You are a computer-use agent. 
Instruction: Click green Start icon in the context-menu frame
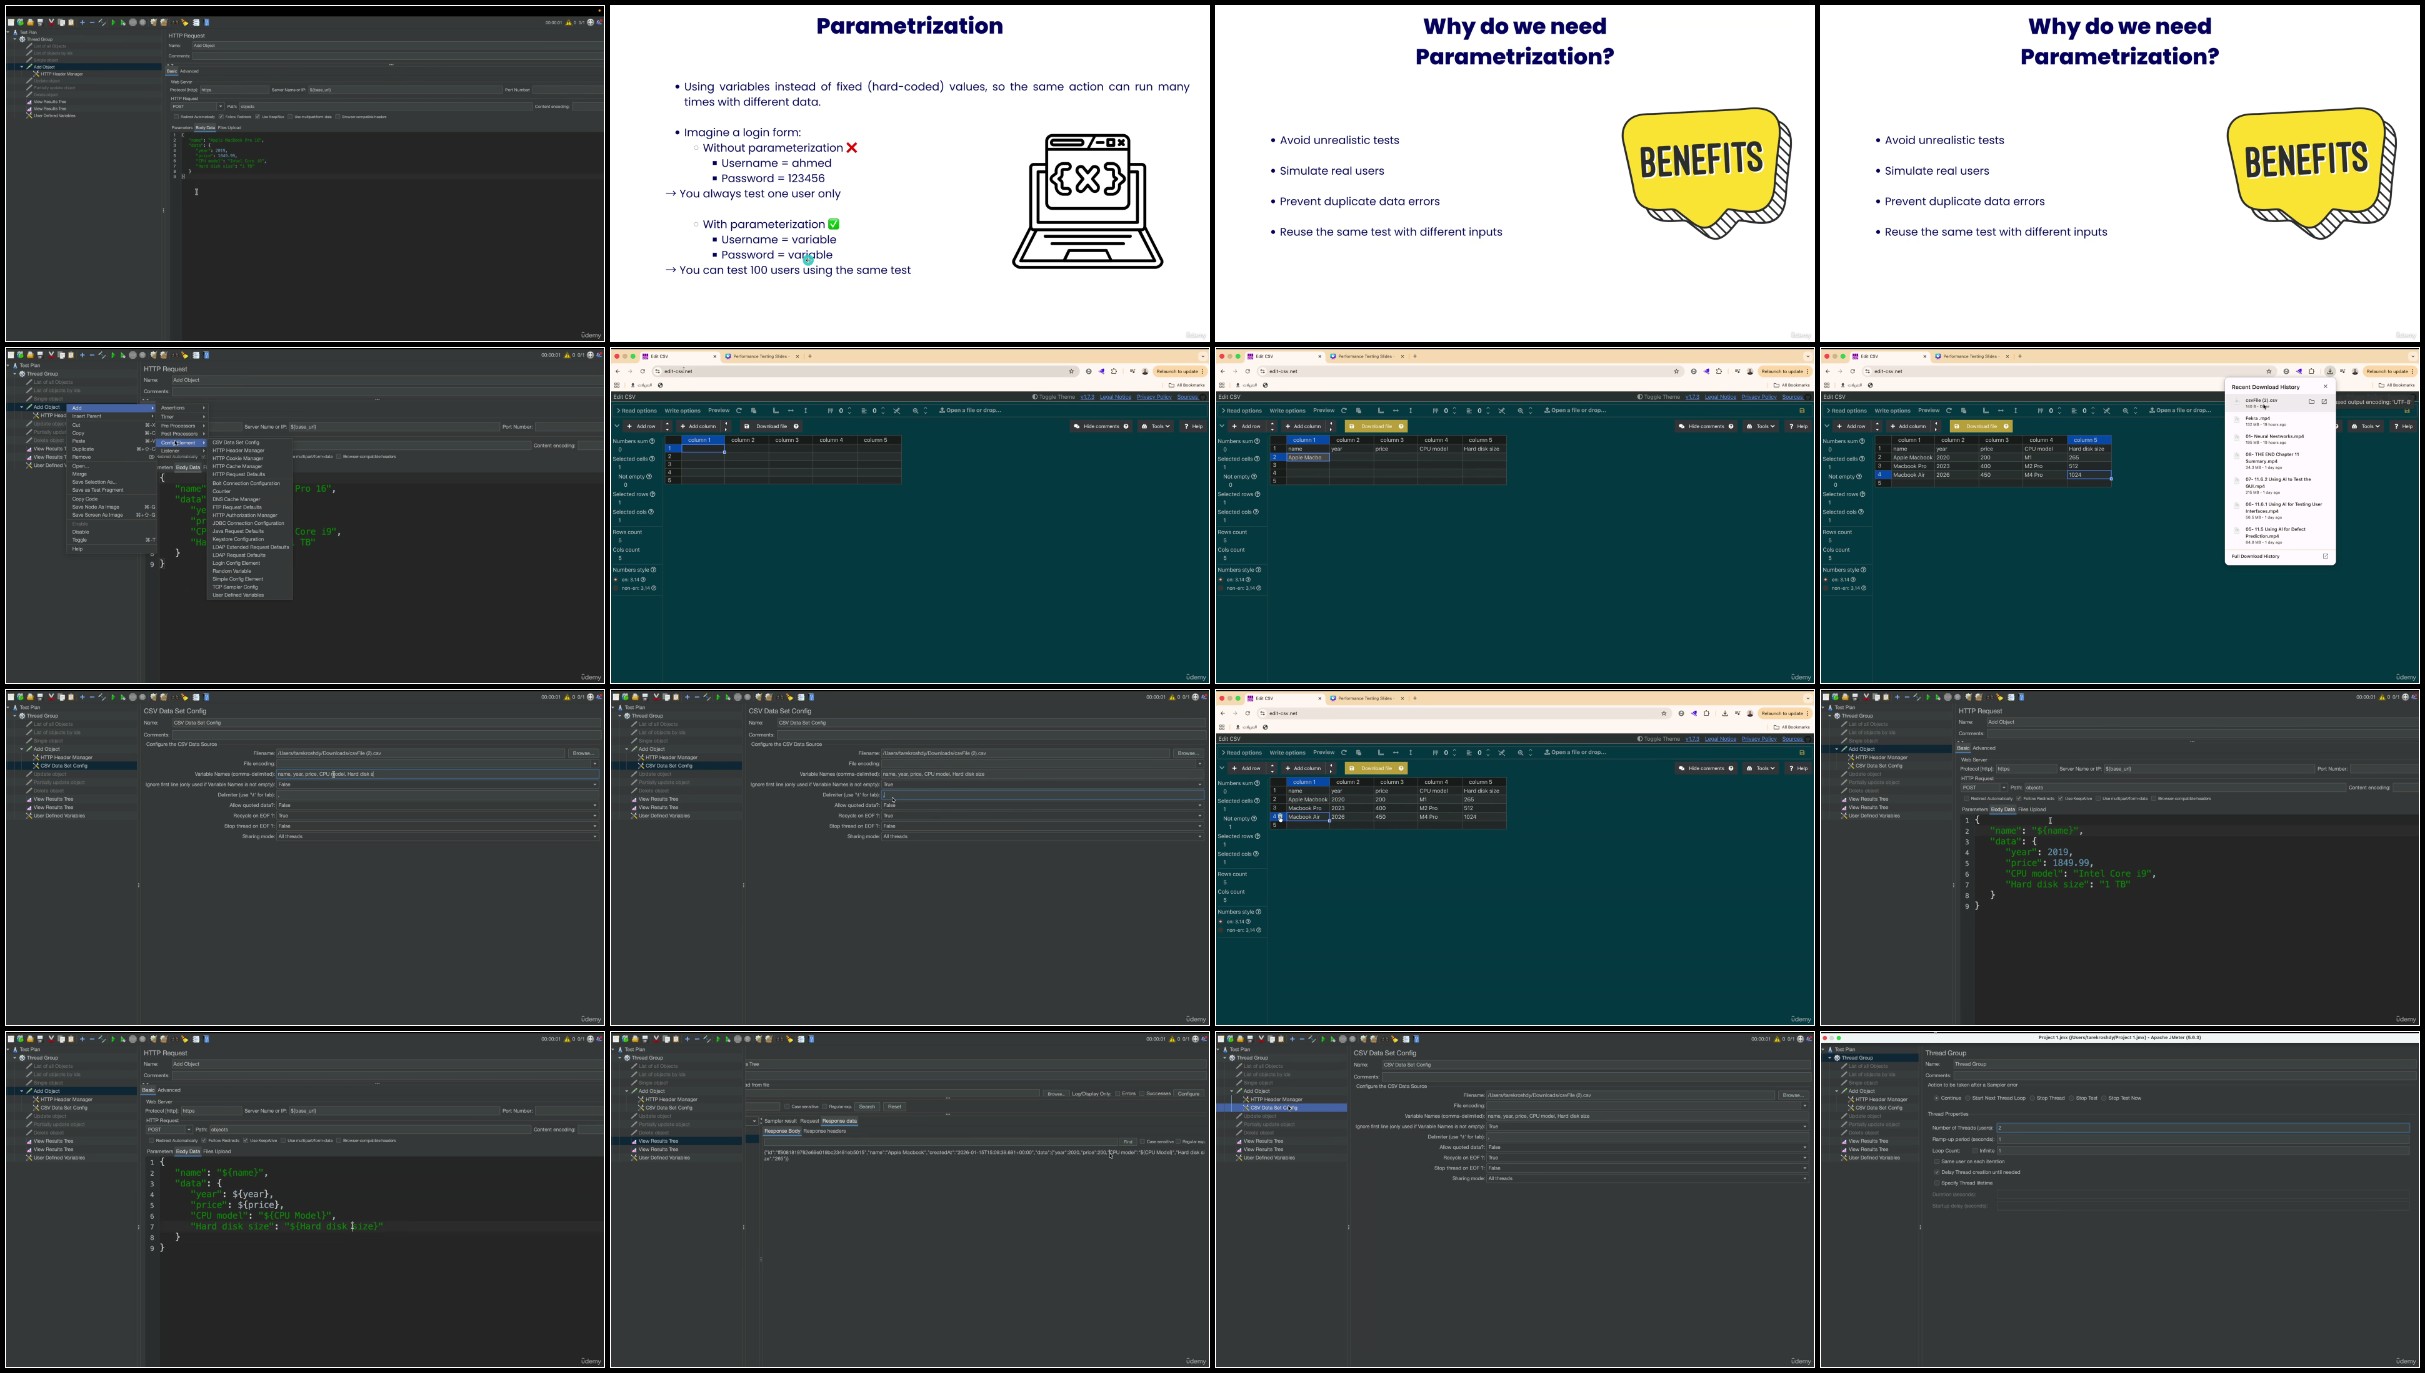[x=113, y=355]
